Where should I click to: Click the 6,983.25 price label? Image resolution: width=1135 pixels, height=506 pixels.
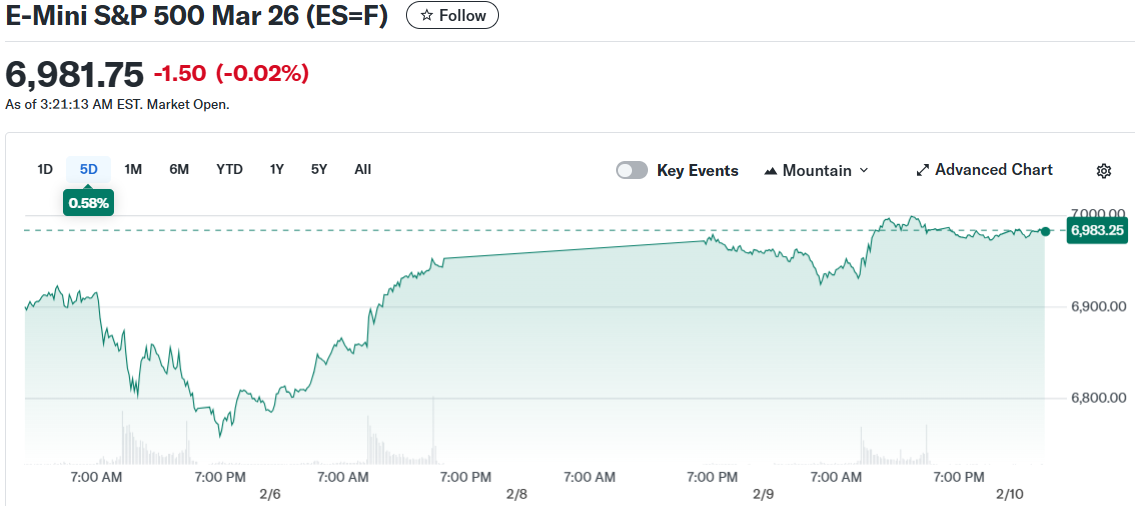click(1097, 231)
